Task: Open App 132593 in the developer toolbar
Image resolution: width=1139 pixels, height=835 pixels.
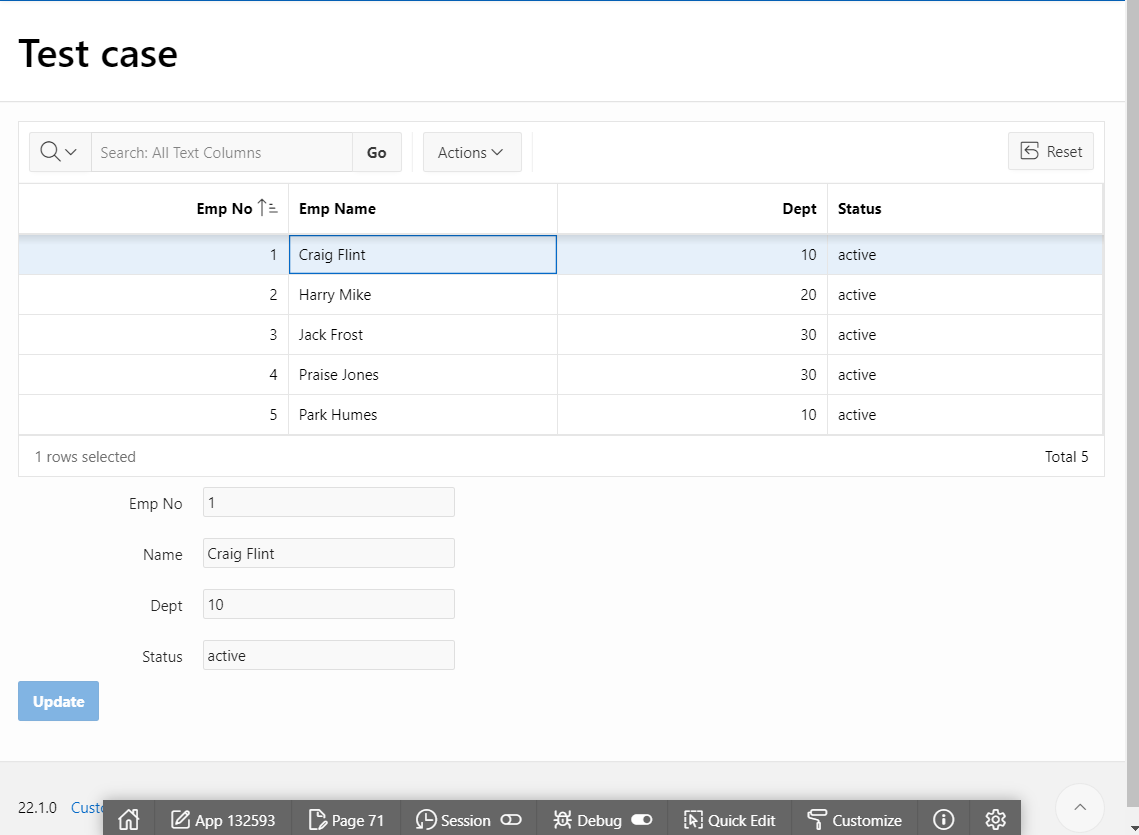Action: coord(223,819)
